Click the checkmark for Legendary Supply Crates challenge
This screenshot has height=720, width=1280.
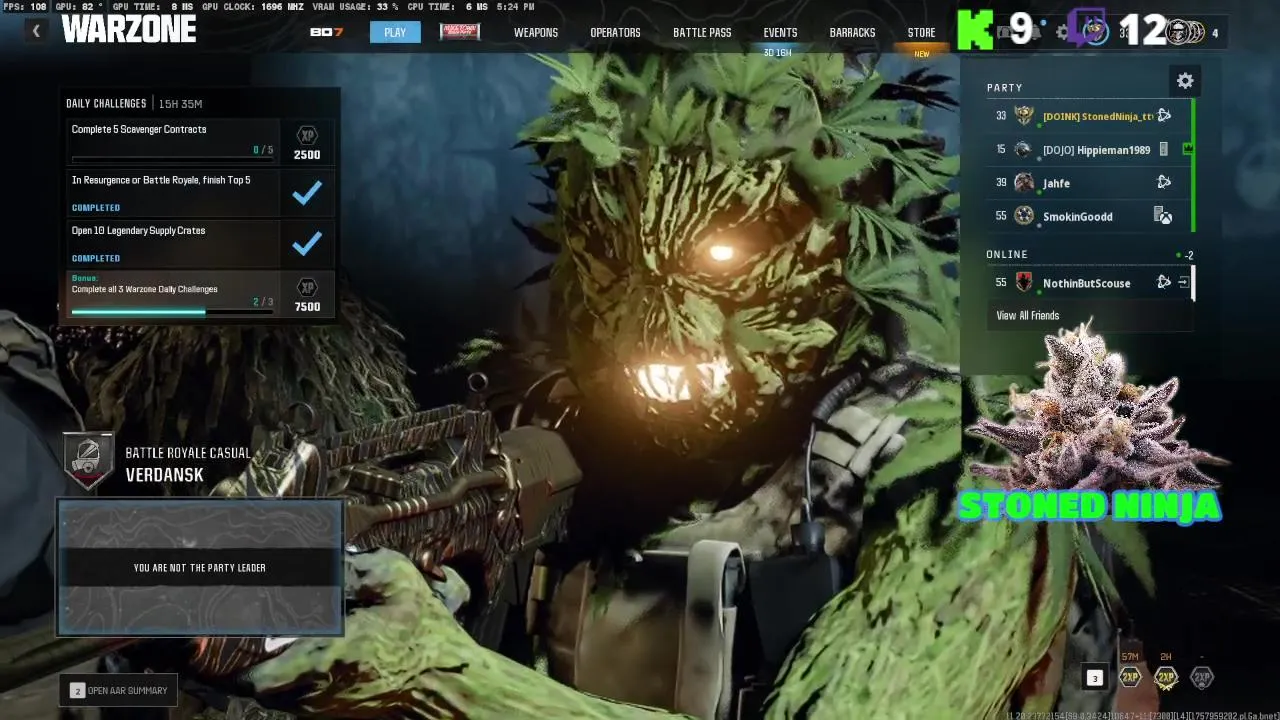(x=307, y=243)
